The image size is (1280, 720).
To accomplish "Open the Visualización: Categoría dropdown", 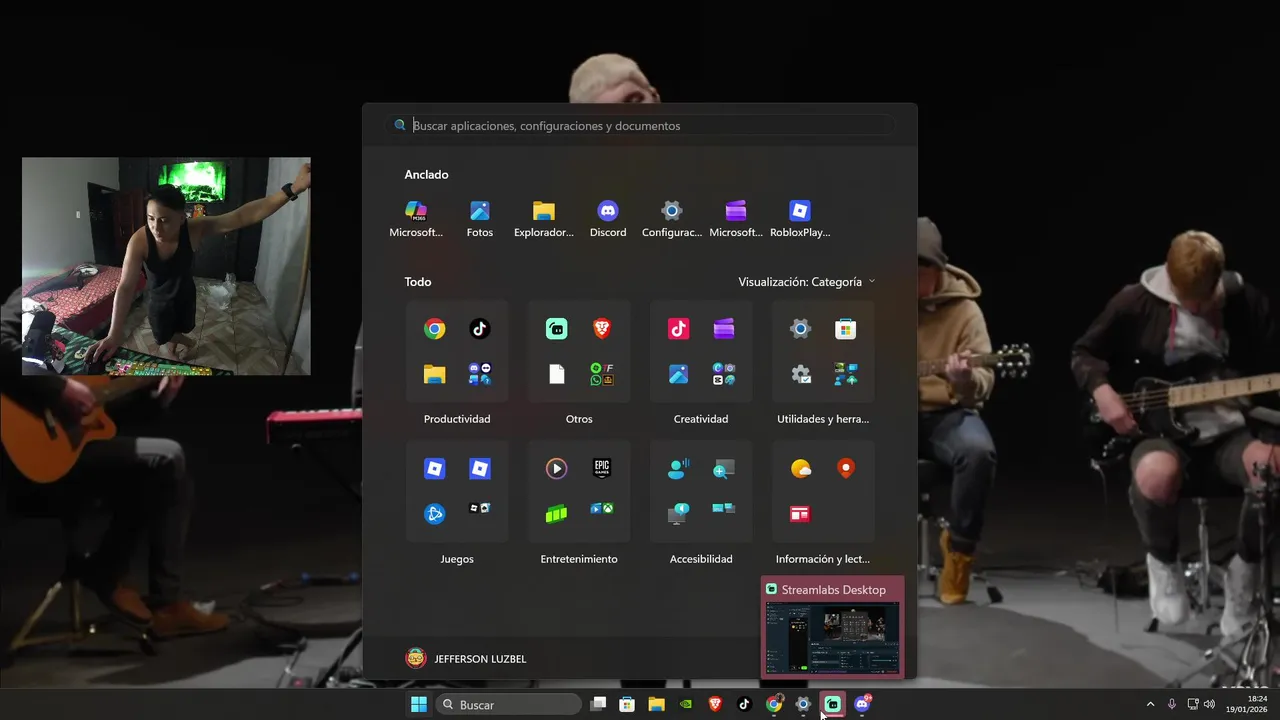I will coord(806,282).
